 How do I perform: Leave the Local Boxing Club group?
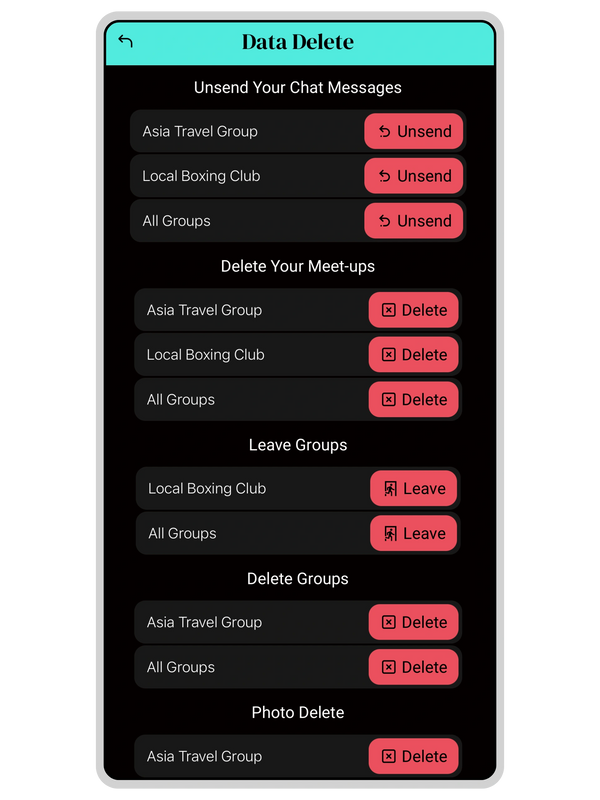(x=414, y=489)
